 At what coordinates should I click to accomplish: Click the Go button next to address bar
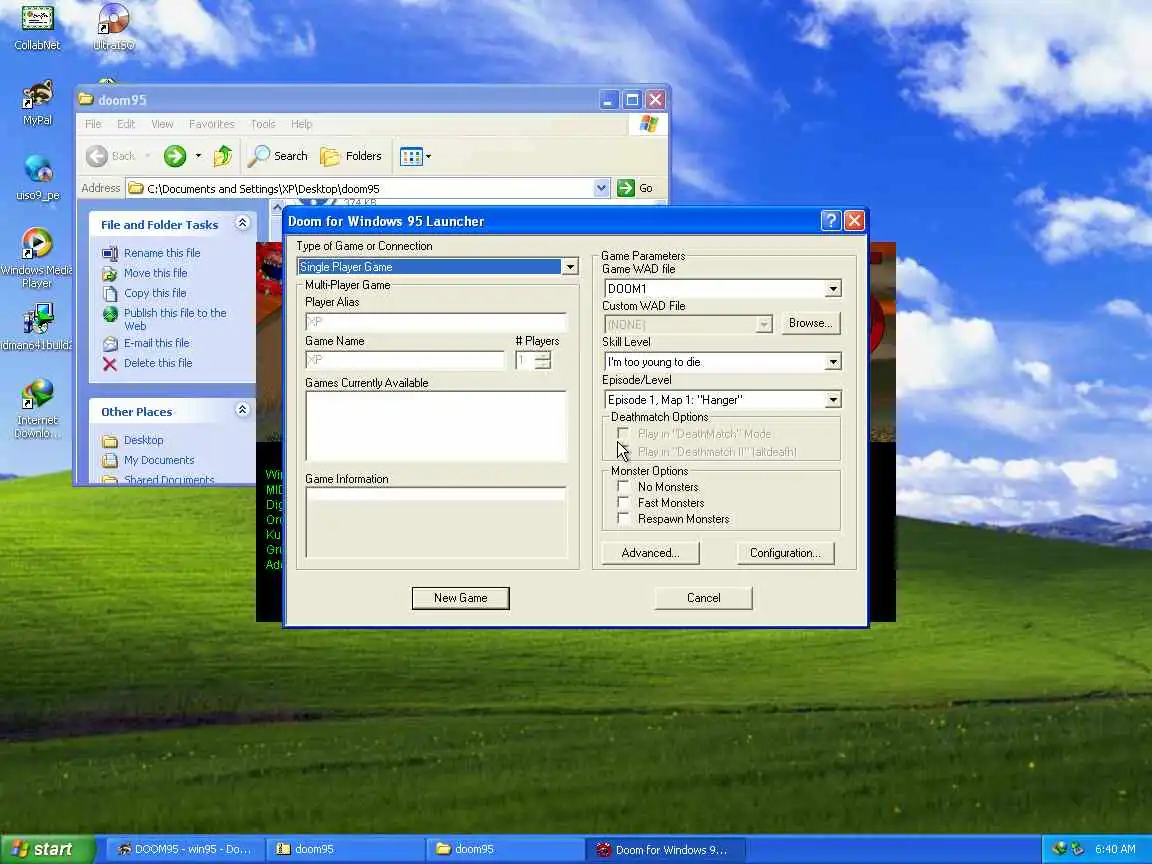click(636, 188)
